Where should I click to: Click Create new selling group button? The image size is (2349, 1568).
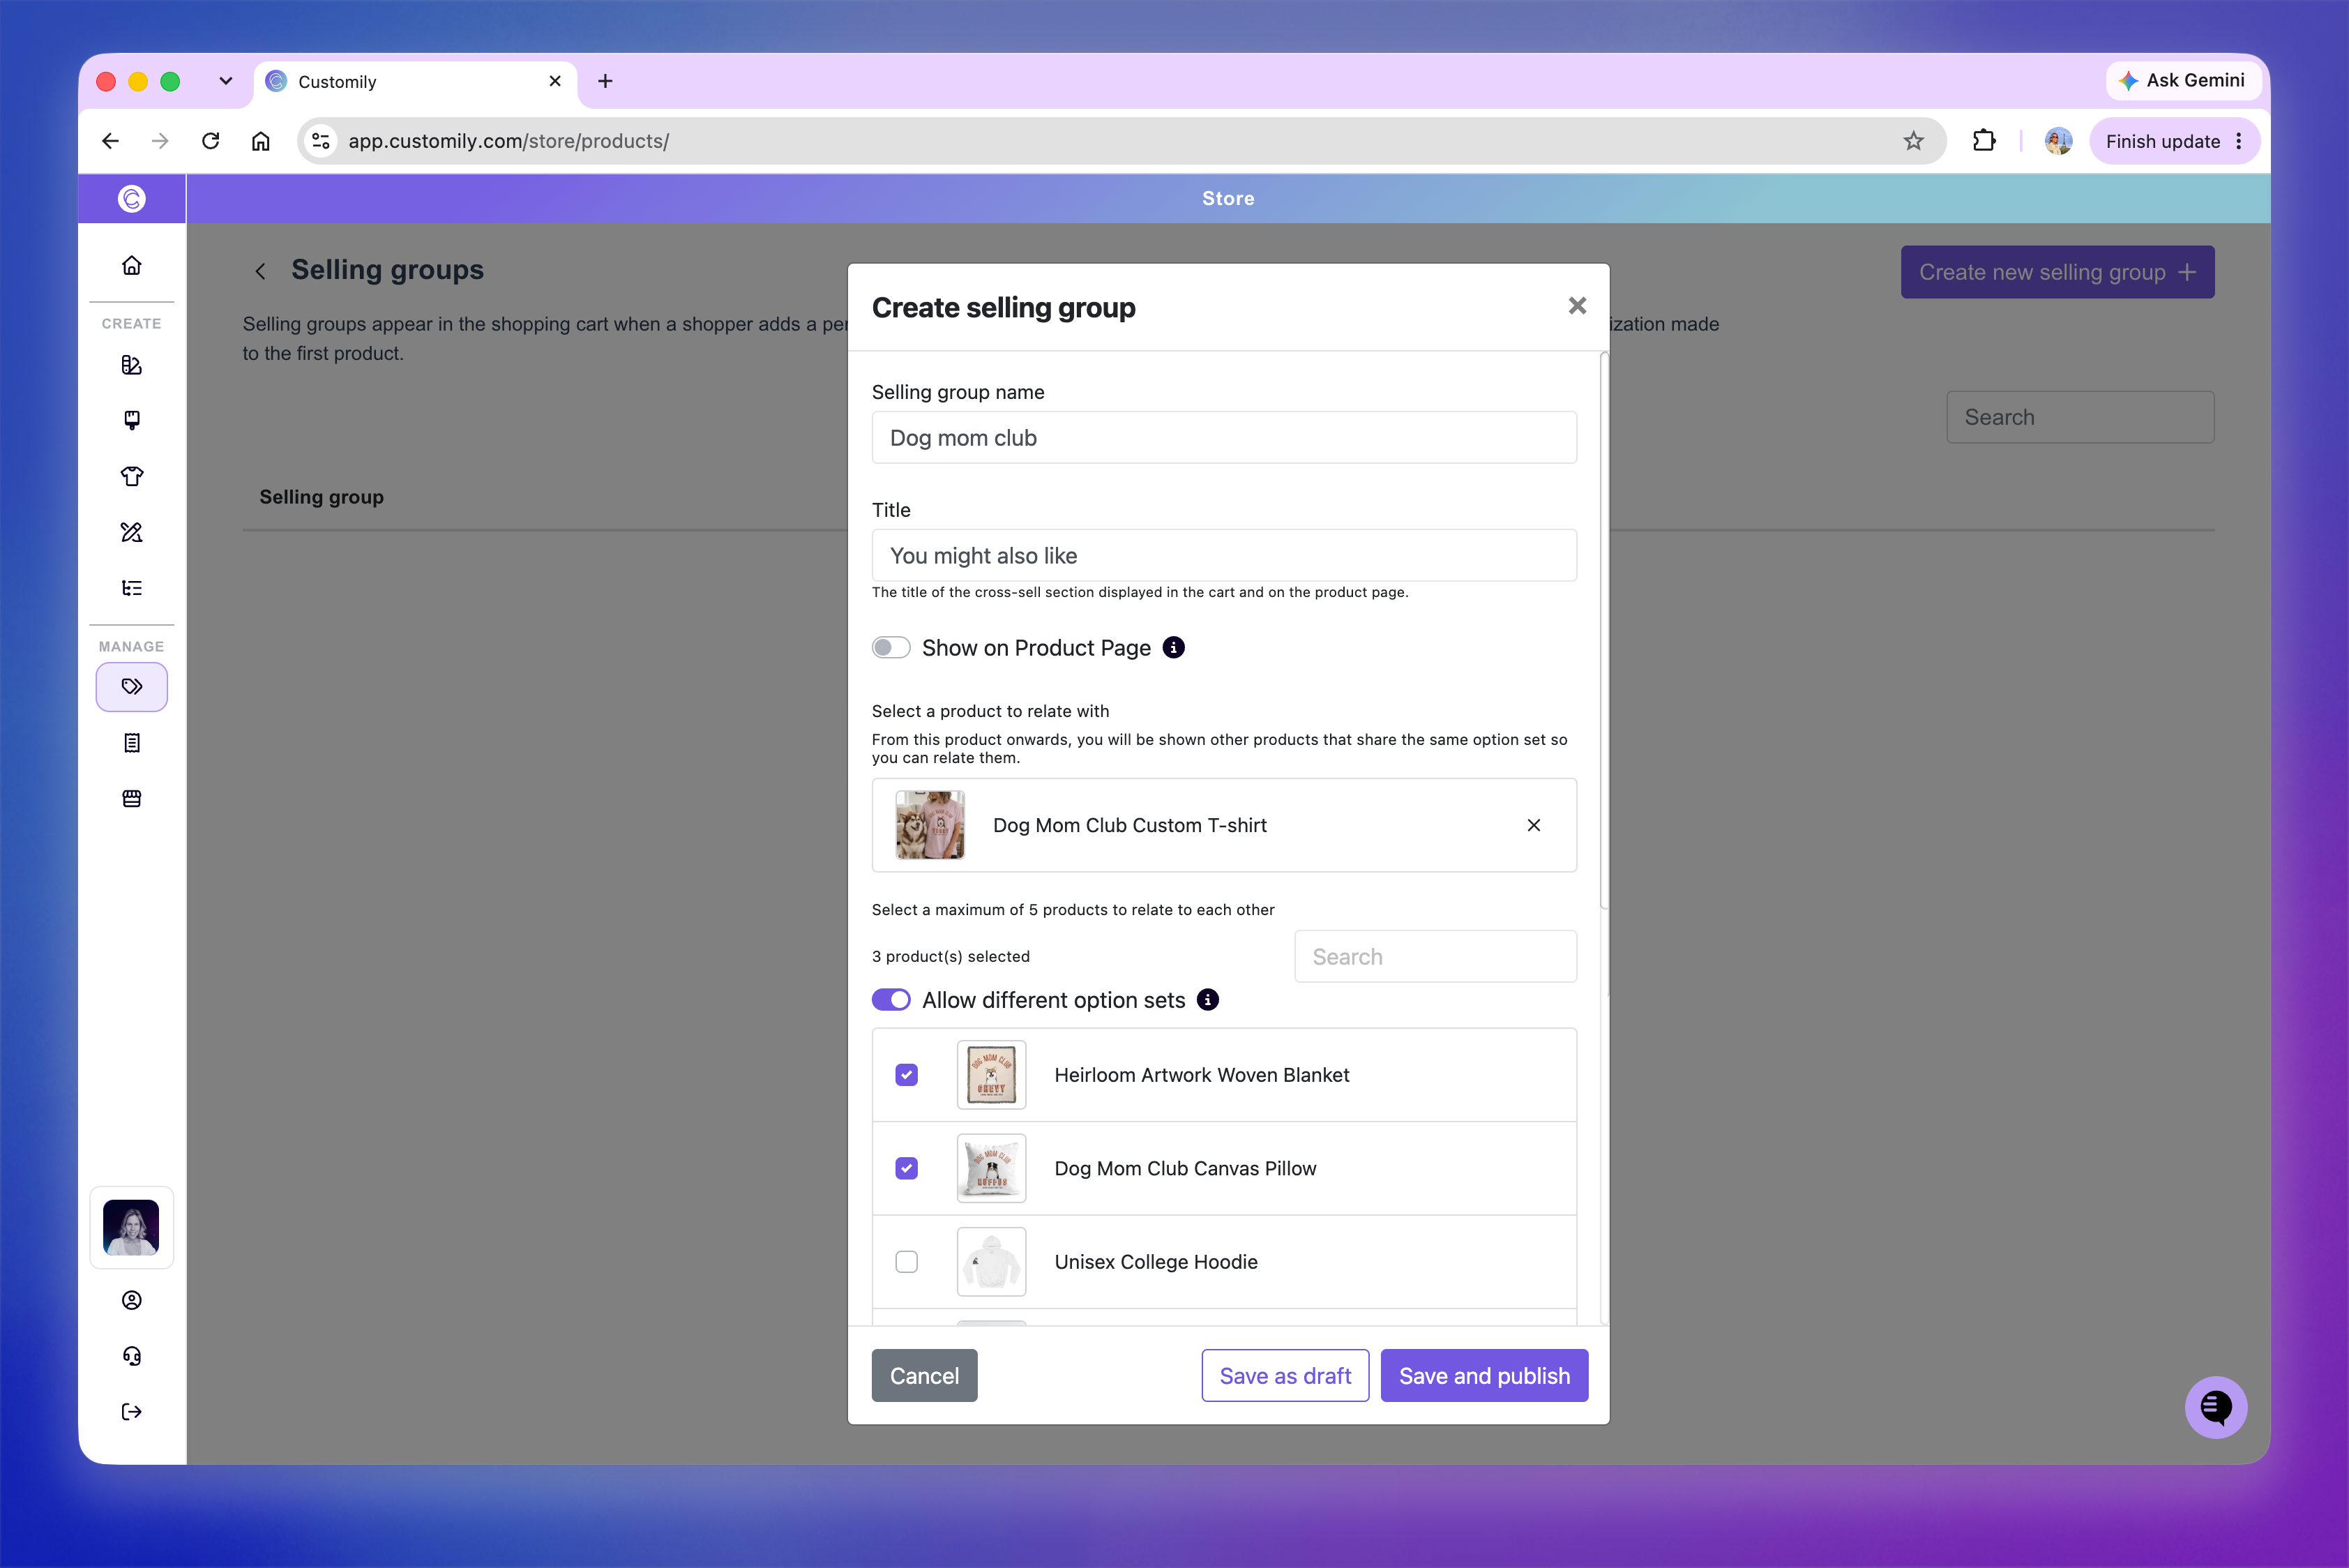[x=2057, y=272]
